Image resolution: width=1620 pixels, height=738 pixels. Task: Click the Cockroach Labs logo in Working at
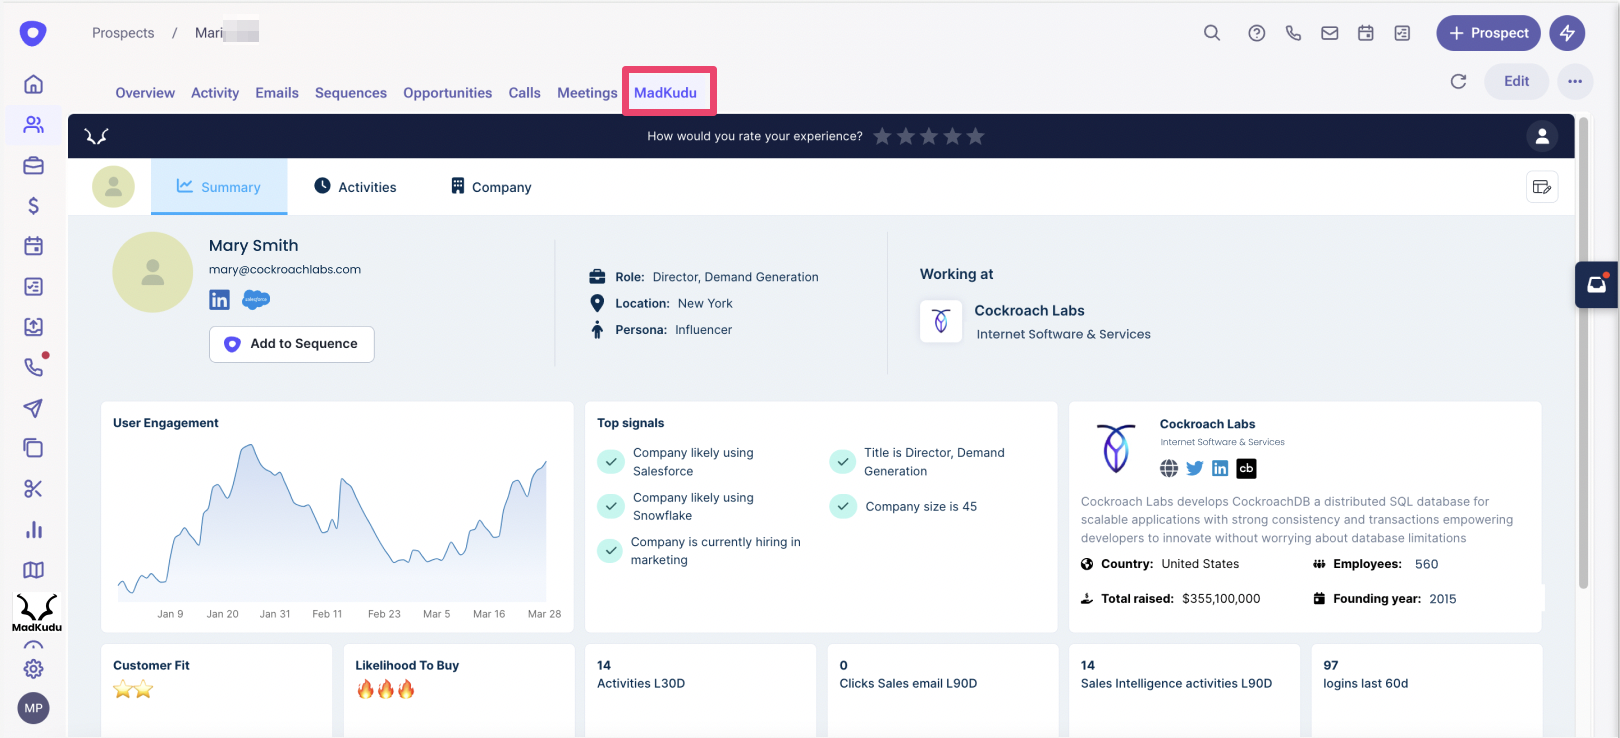[x=941, y=321]
